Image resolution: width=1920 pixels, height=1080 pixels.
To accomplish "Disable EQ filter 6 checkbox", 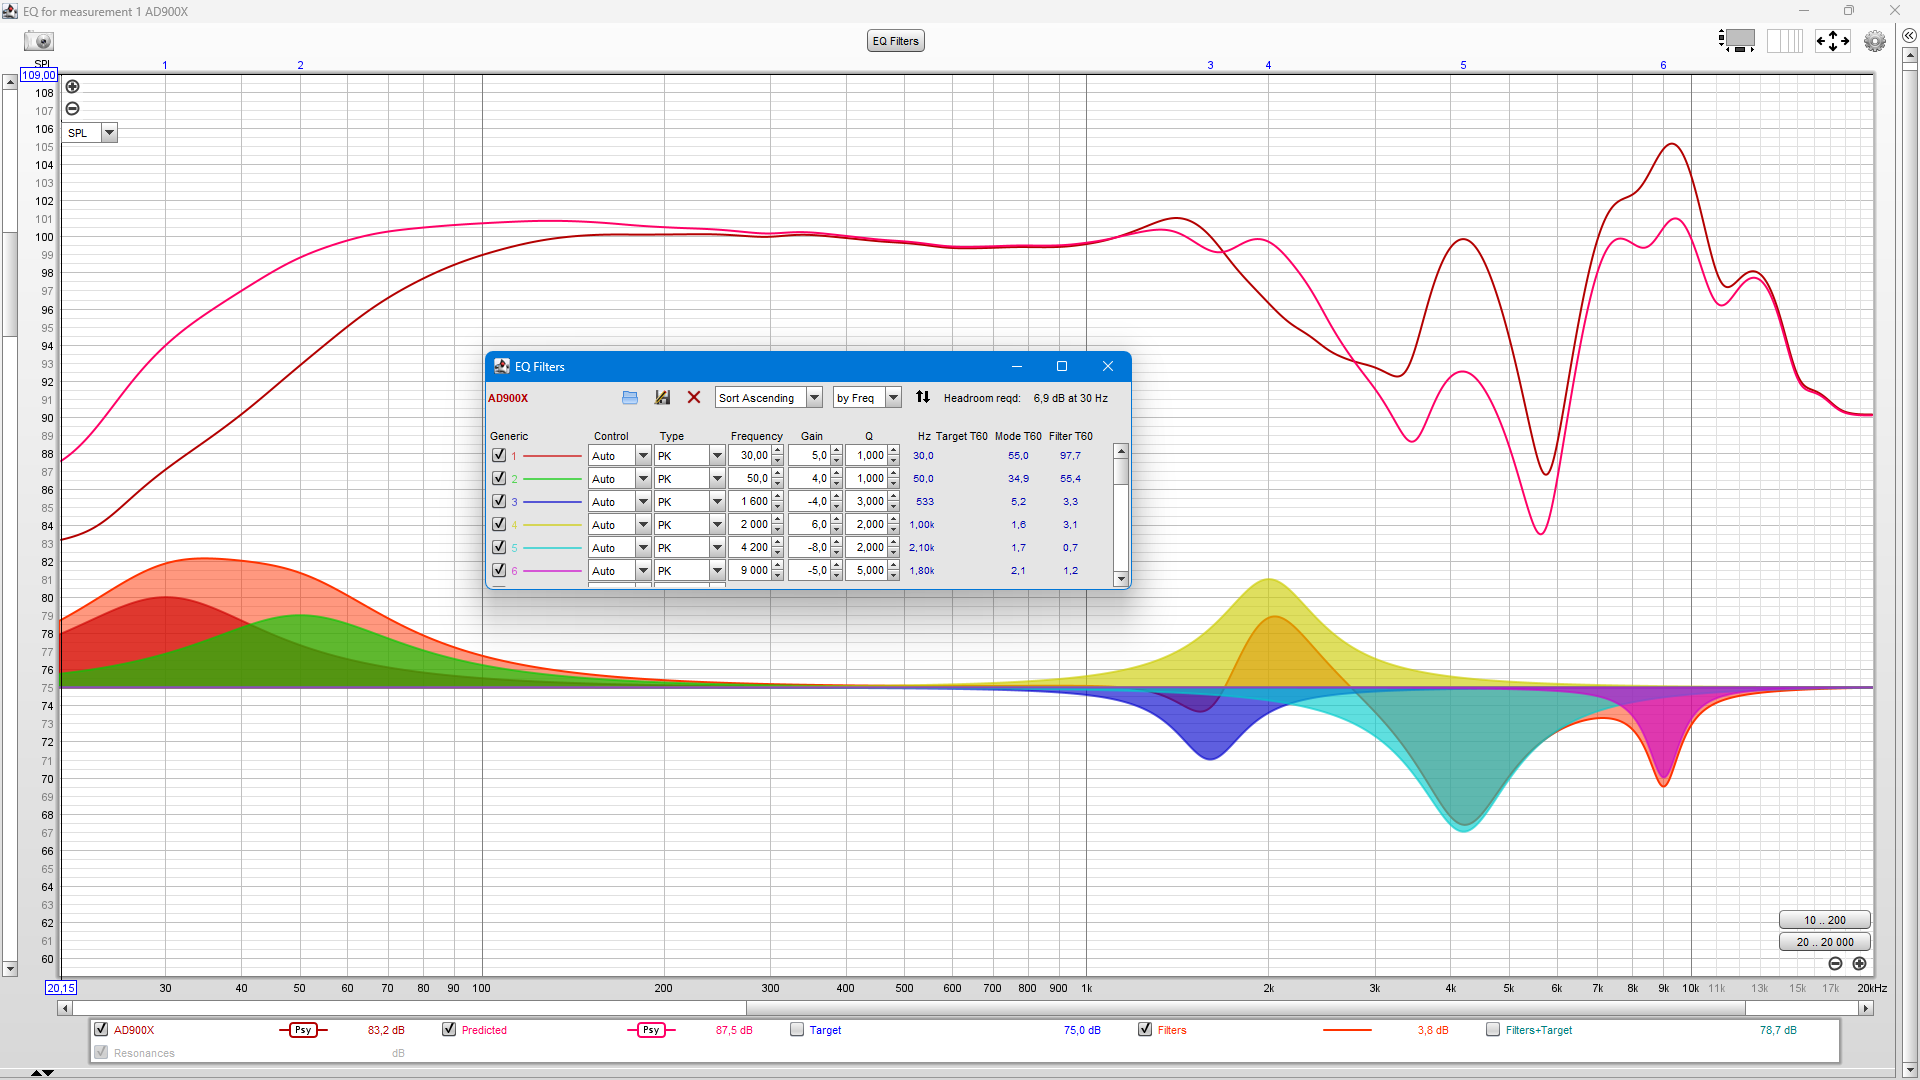I will pos(499,570).
